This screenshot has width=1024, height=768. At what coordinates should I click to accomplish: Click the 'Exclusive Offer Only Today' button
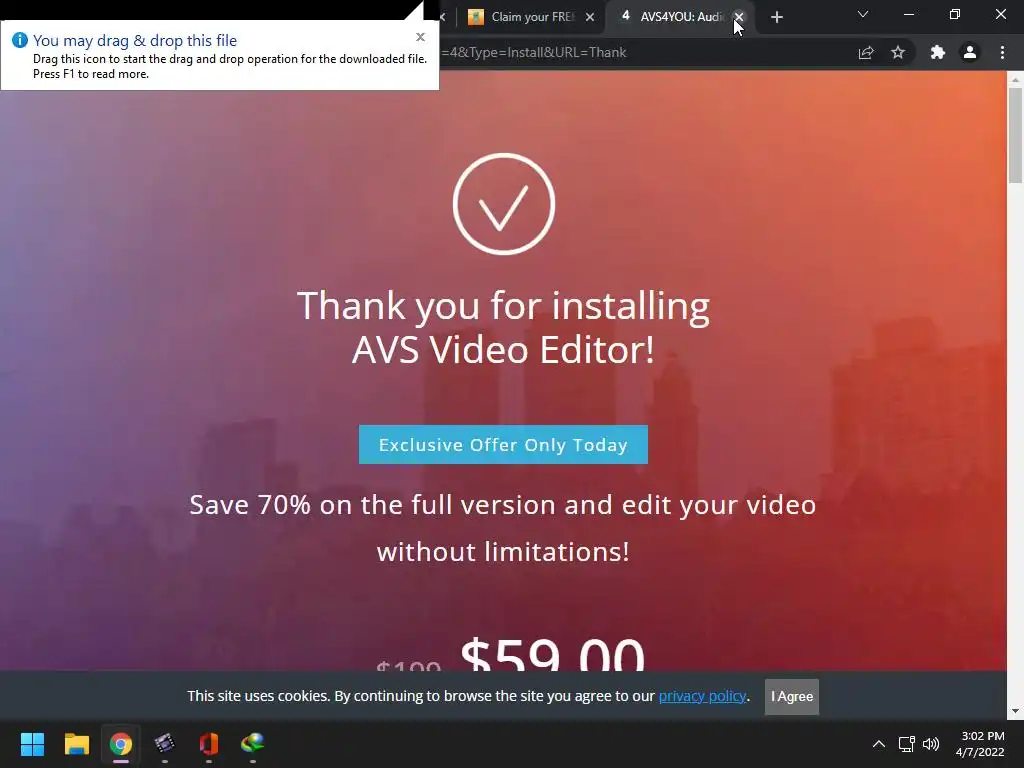click(x=503, y=445)
